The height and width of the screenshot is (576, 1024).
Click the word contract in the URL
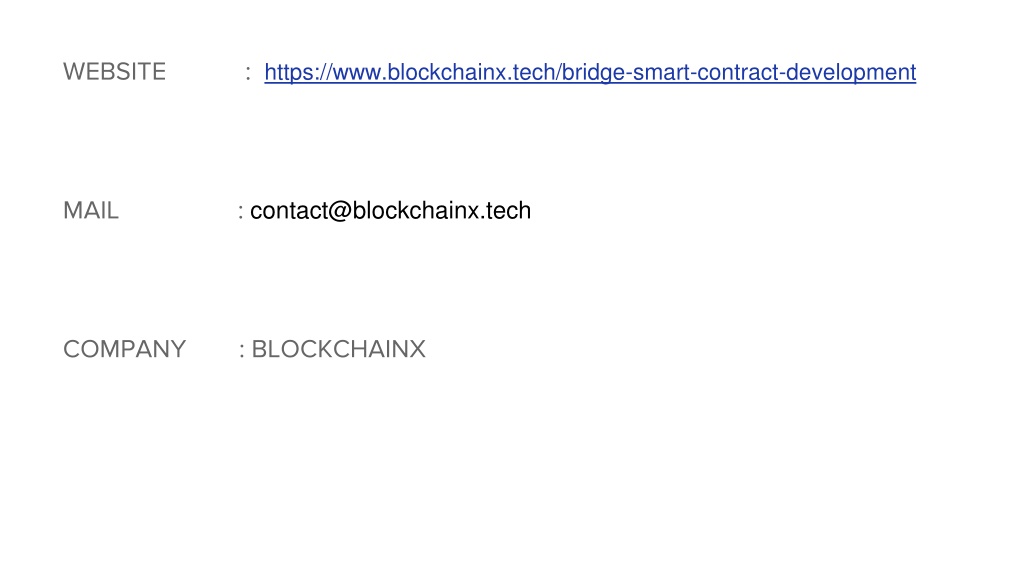tap(737, 72)
